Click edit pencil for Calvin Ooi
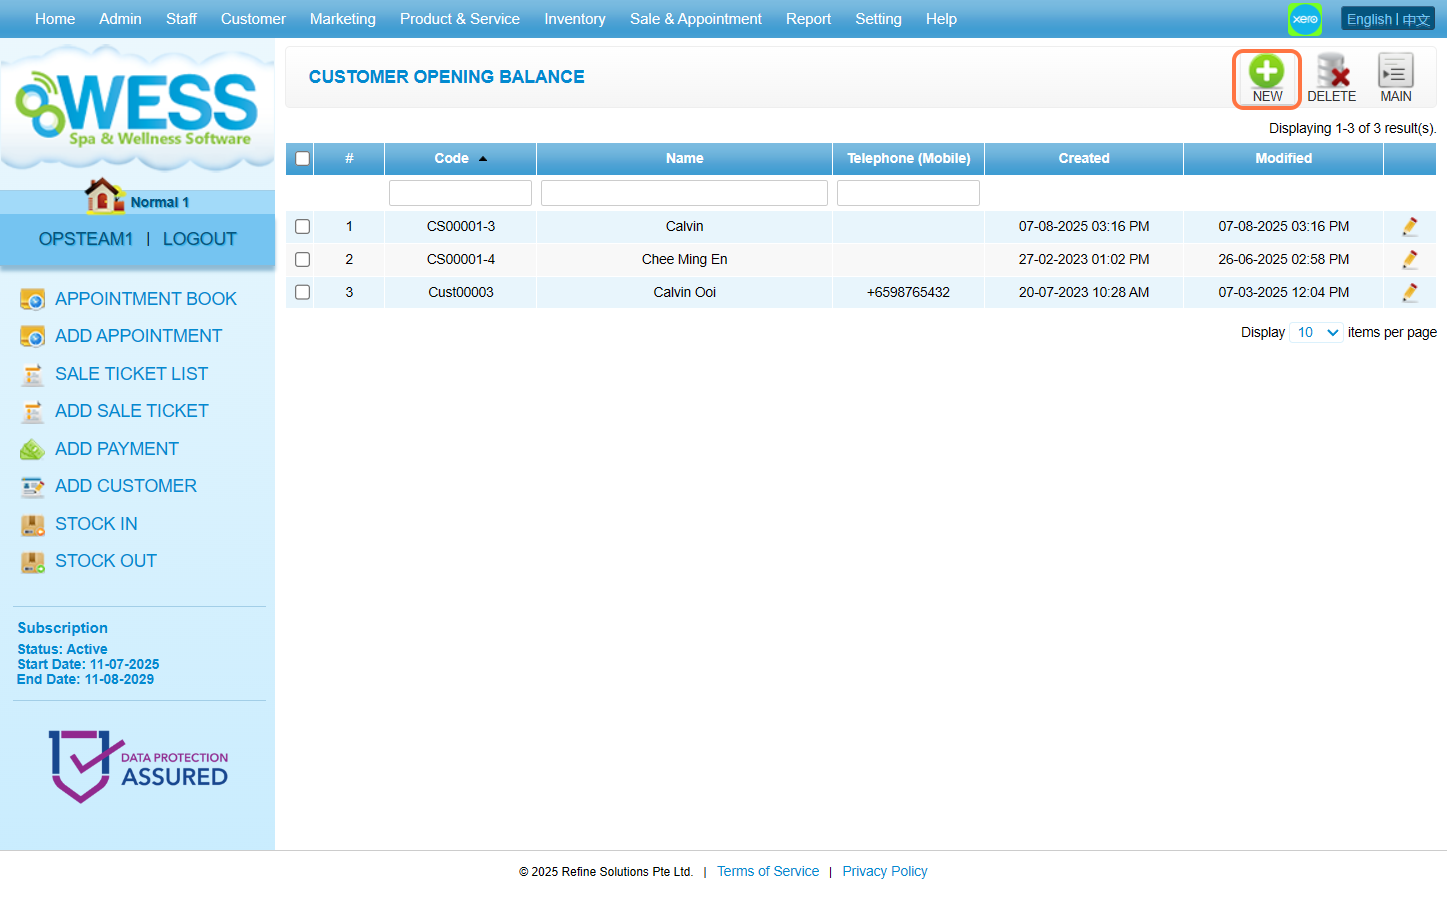Image resolution: width=1447 pixels, height=912 pixels. (x=1409, y=293)
